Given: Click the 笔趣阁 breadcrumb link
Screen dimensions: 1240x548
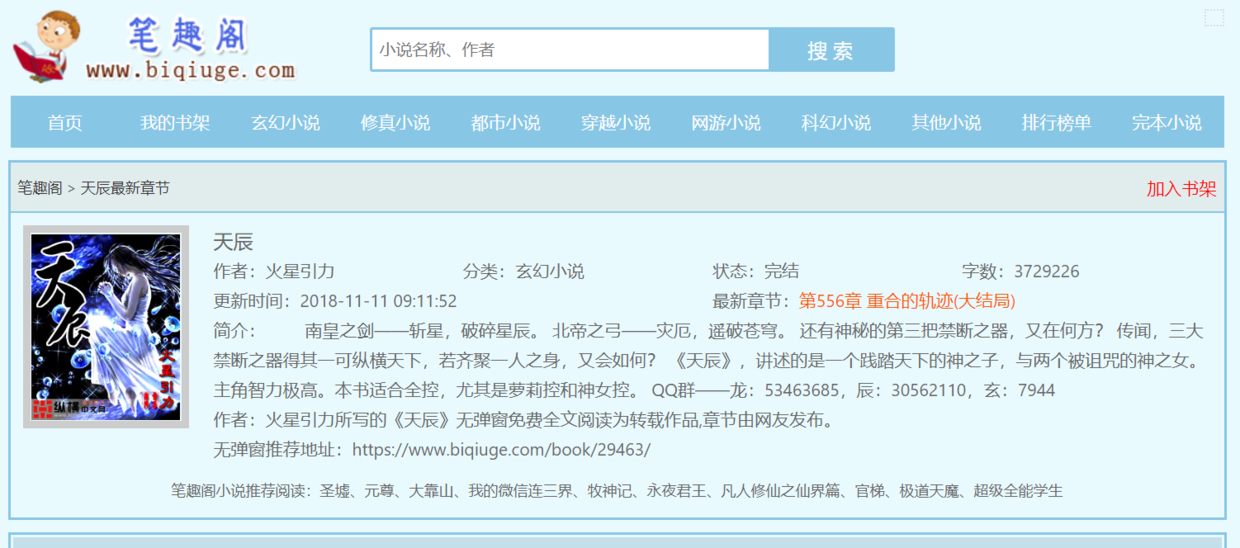Looking at the screenshot, I should [39, 188].
